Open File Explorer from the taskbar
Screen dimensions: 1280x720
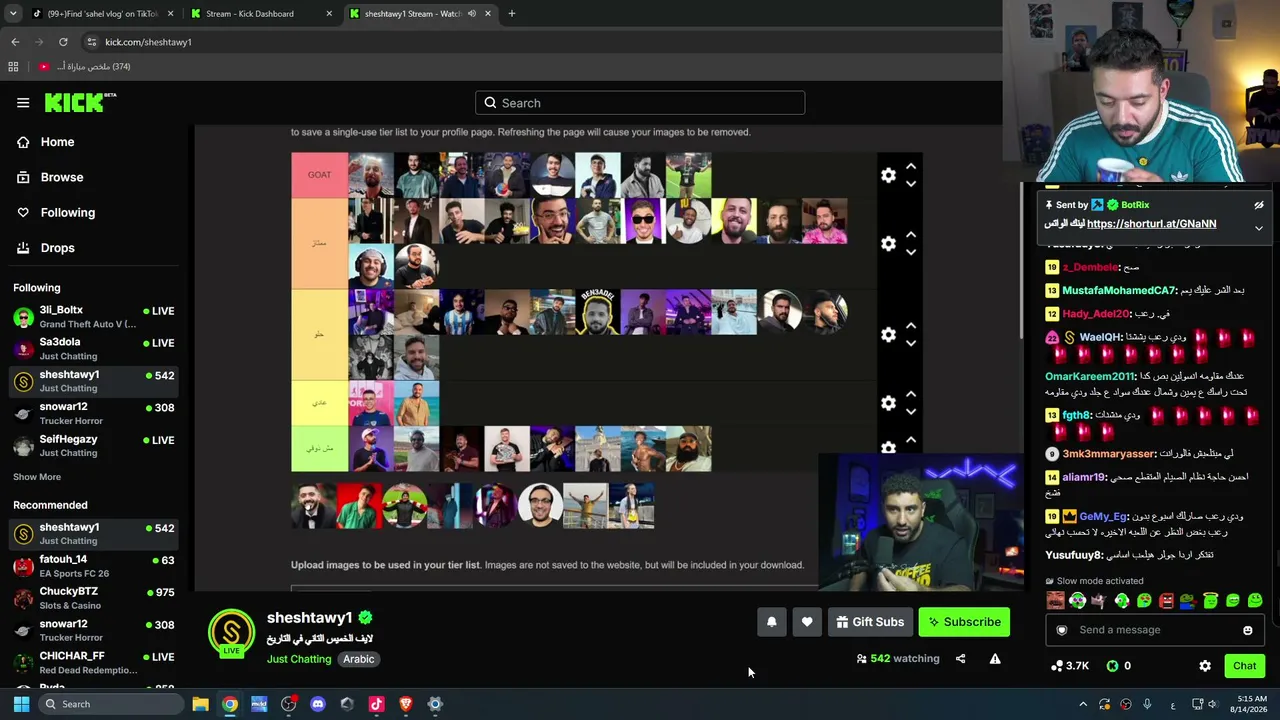click(200, 704)
